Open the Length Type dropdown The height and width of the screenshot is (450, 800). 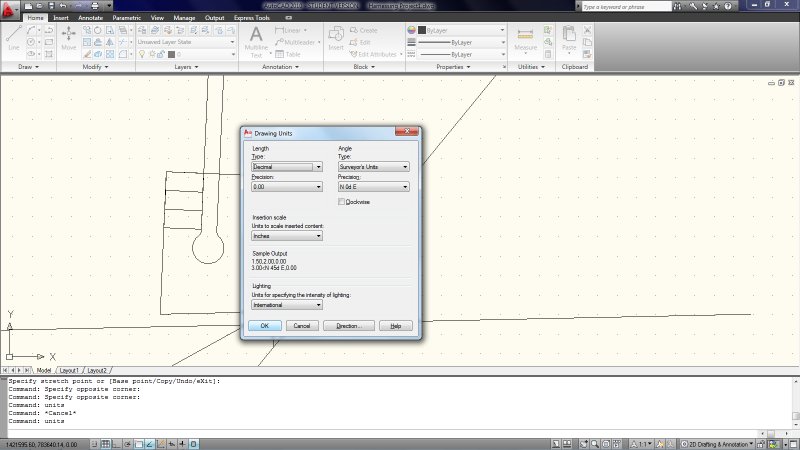point(287,167)
